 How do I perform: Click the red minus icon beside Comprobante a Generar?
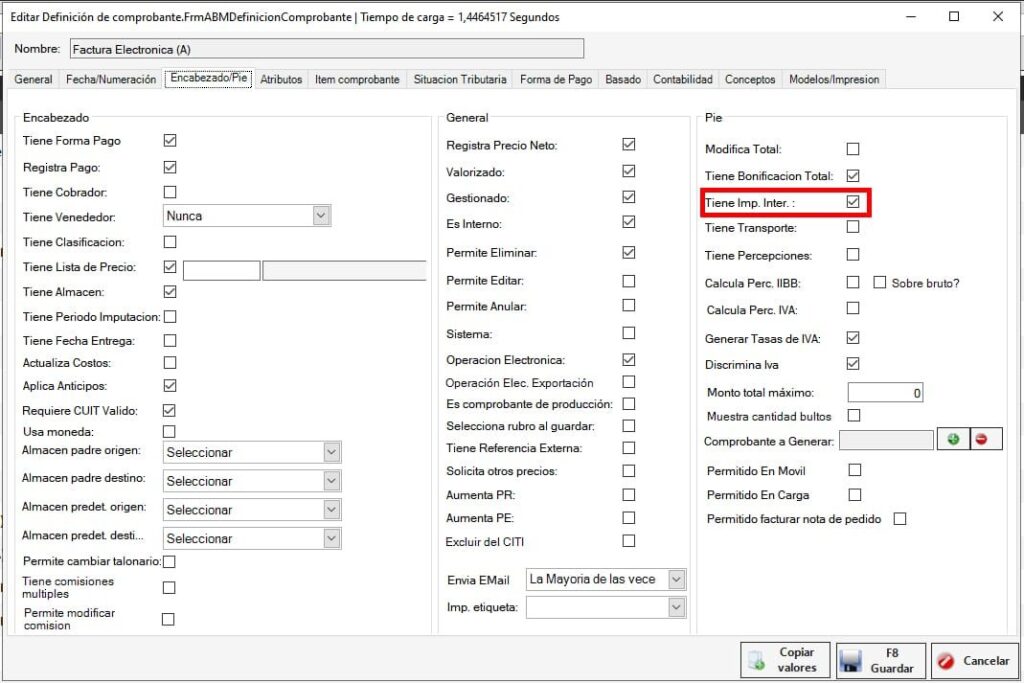click(984, 440)
